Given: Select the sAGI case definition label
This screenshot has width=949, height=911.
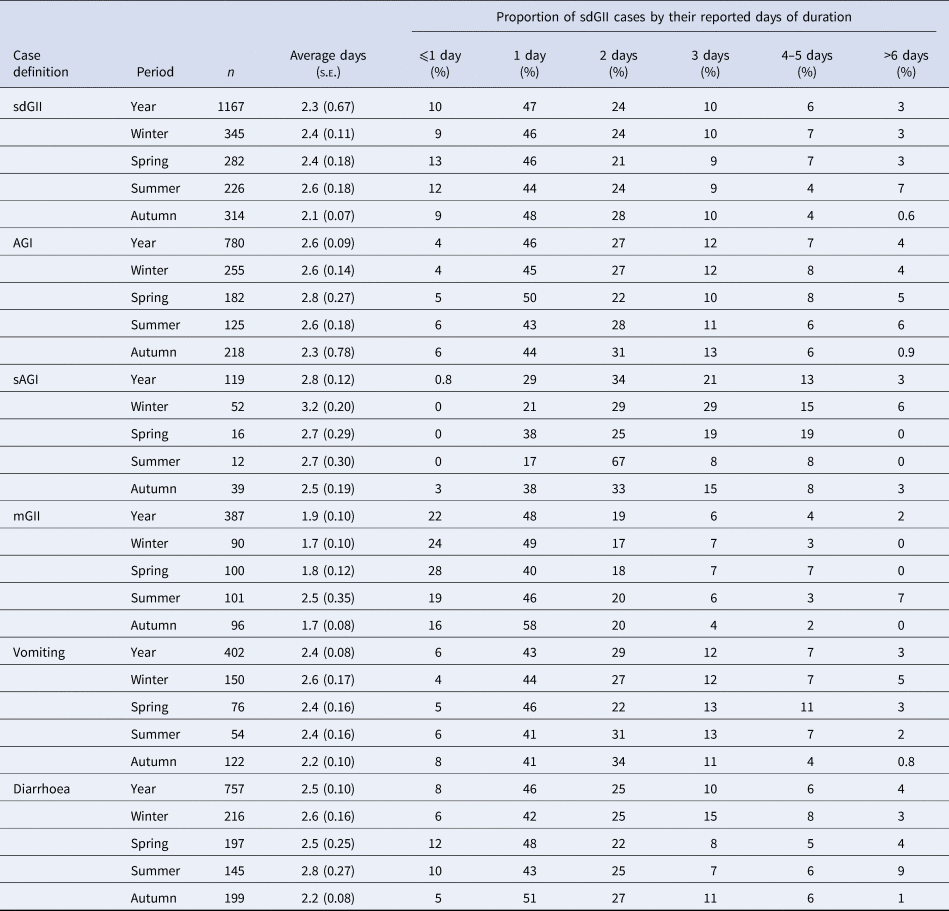Looking at the screenshot, I should (x=27, y=380).
